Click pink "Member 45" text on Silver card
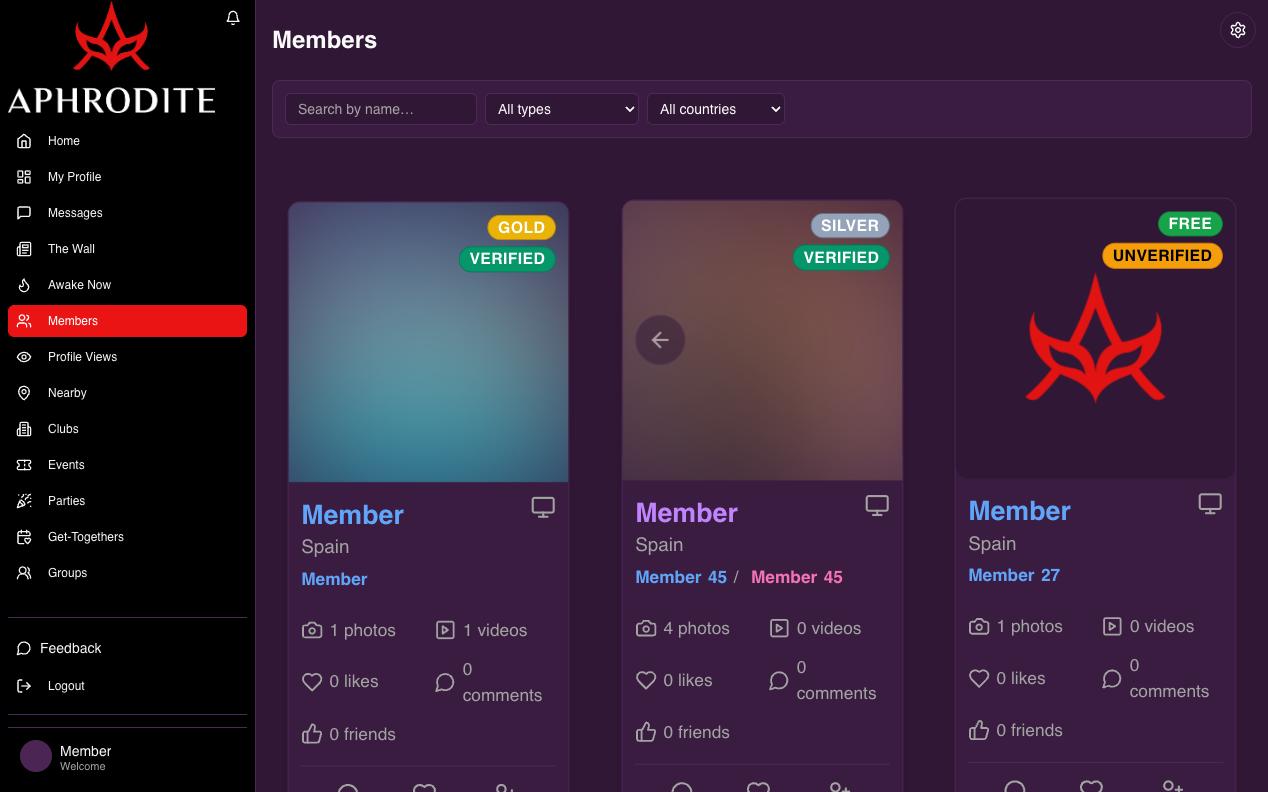1268x792 pixels. point(797,577)
